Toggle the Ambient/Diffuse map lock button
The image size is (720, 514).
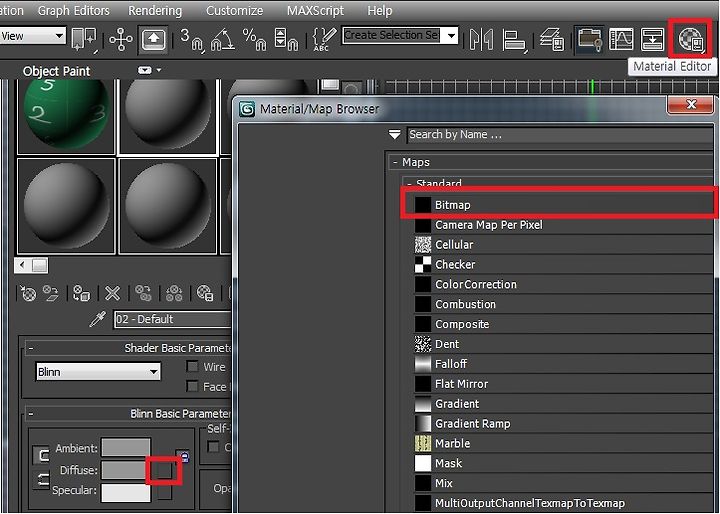point(183,456)
